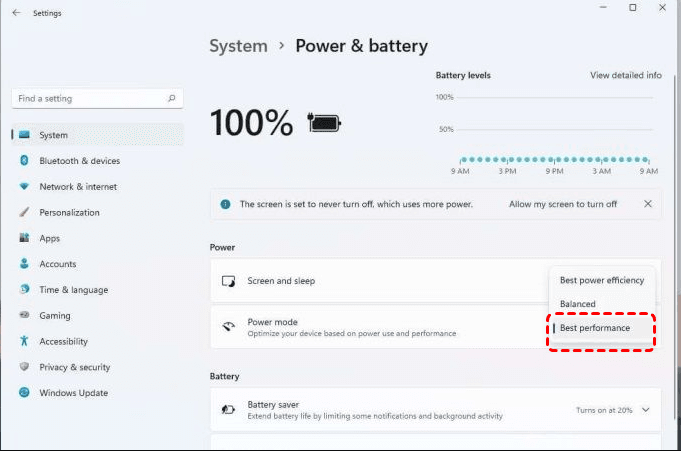
Task: Open View detailed info link
Action: (625, 75)
